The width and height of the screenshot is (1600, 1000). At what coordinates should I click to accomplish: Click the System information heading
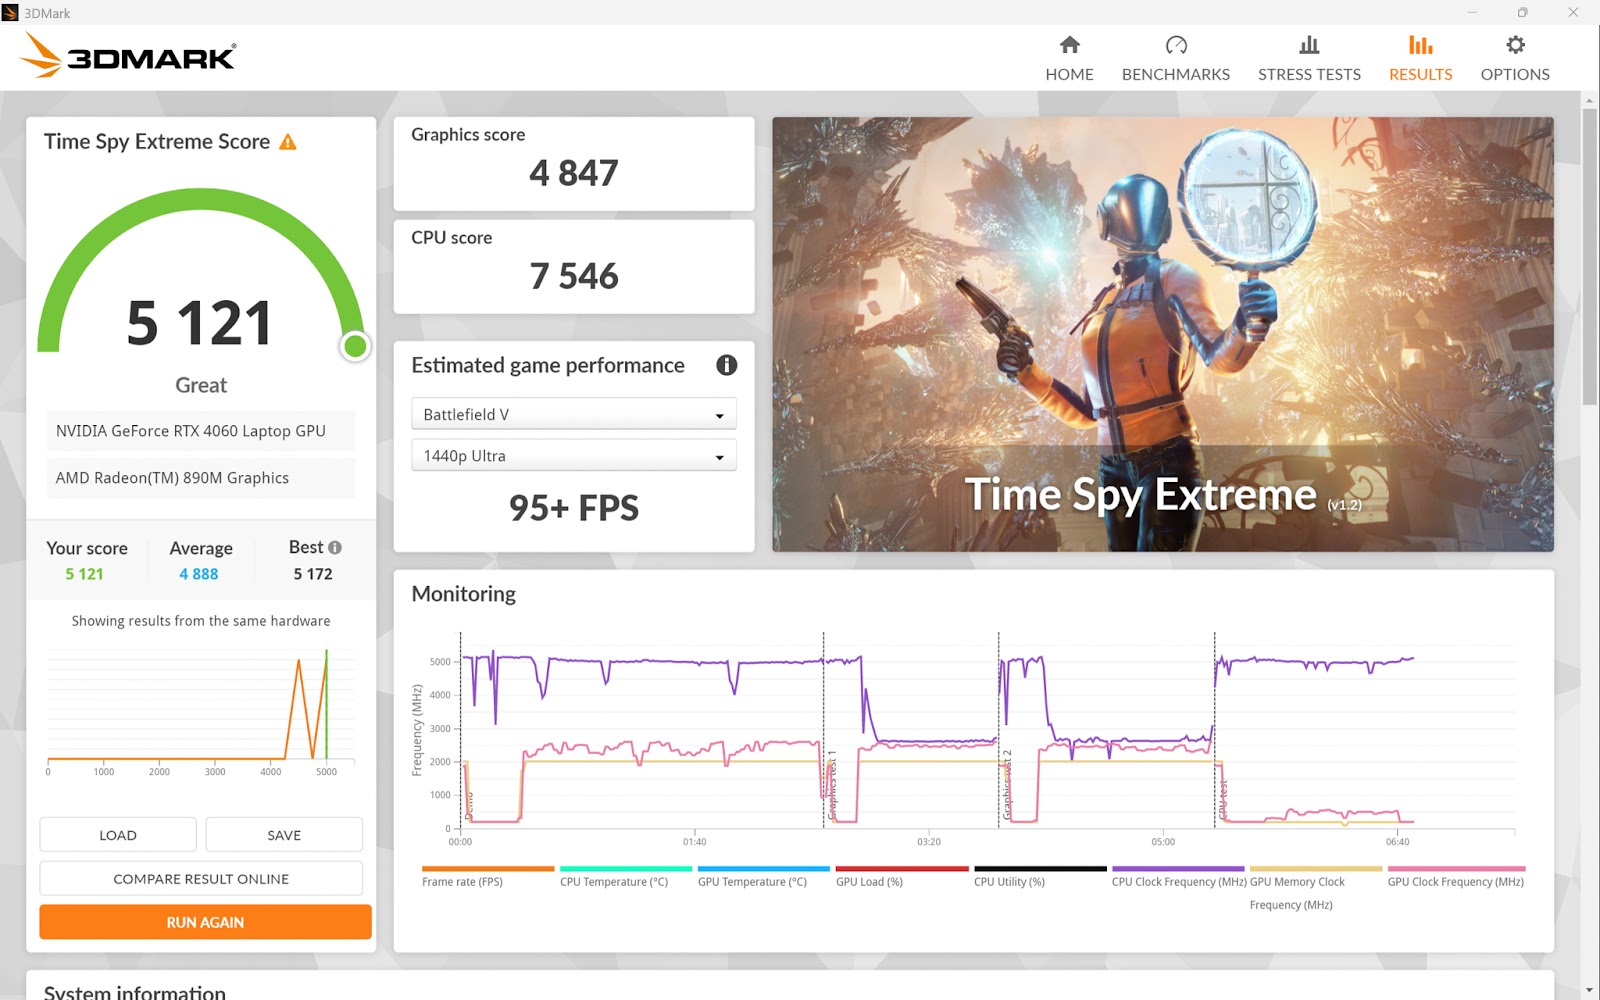pos(135,992)
